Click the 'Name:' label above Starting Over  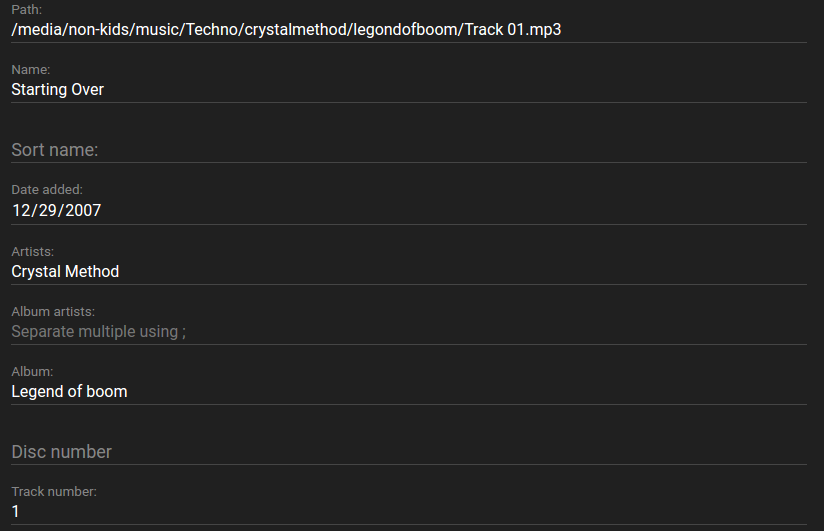(31, 70)
